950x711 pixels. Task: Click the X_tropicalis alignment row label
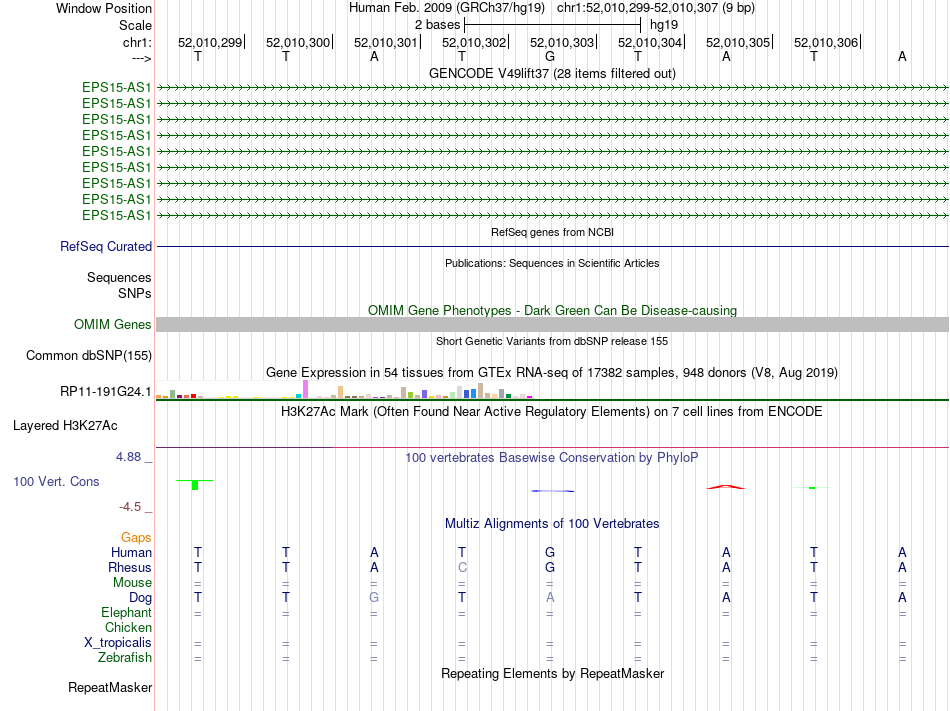tap(118, 643)
